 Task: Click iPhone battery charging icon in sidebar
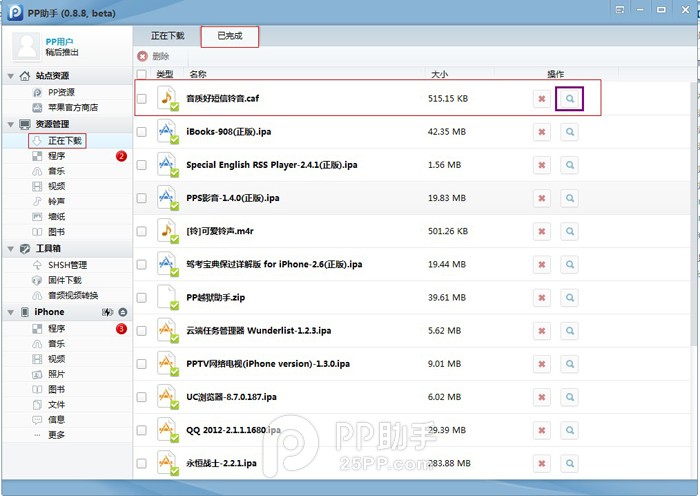point(107,313)
